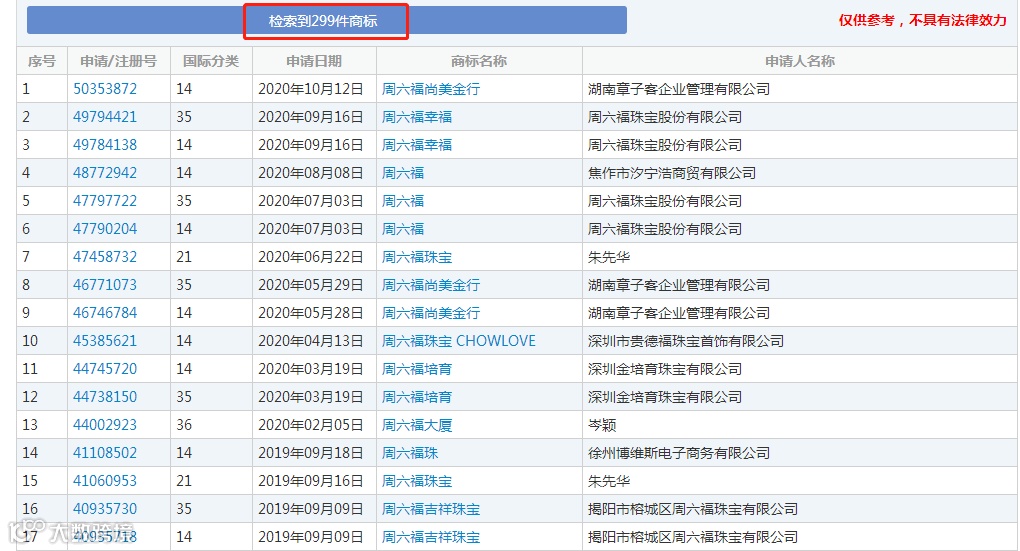Click trademark 周六福尚美金行 in row 9

tap(431, 312)
